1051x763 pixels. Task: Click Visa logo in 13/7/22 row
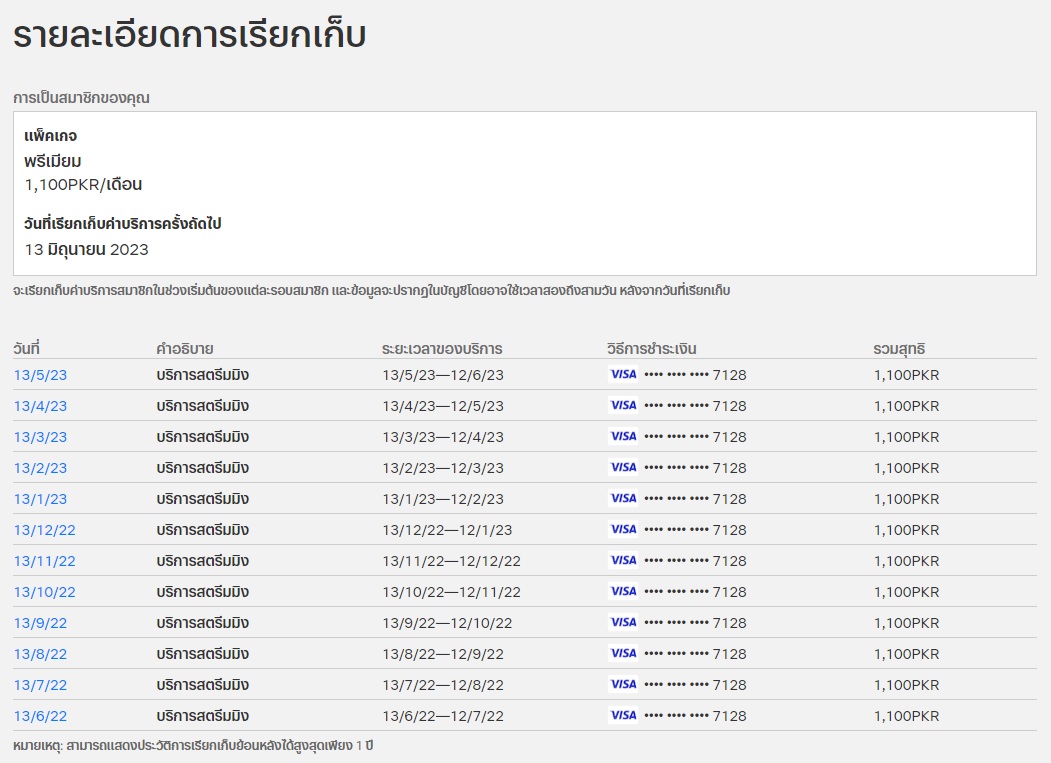click(623, 684)
